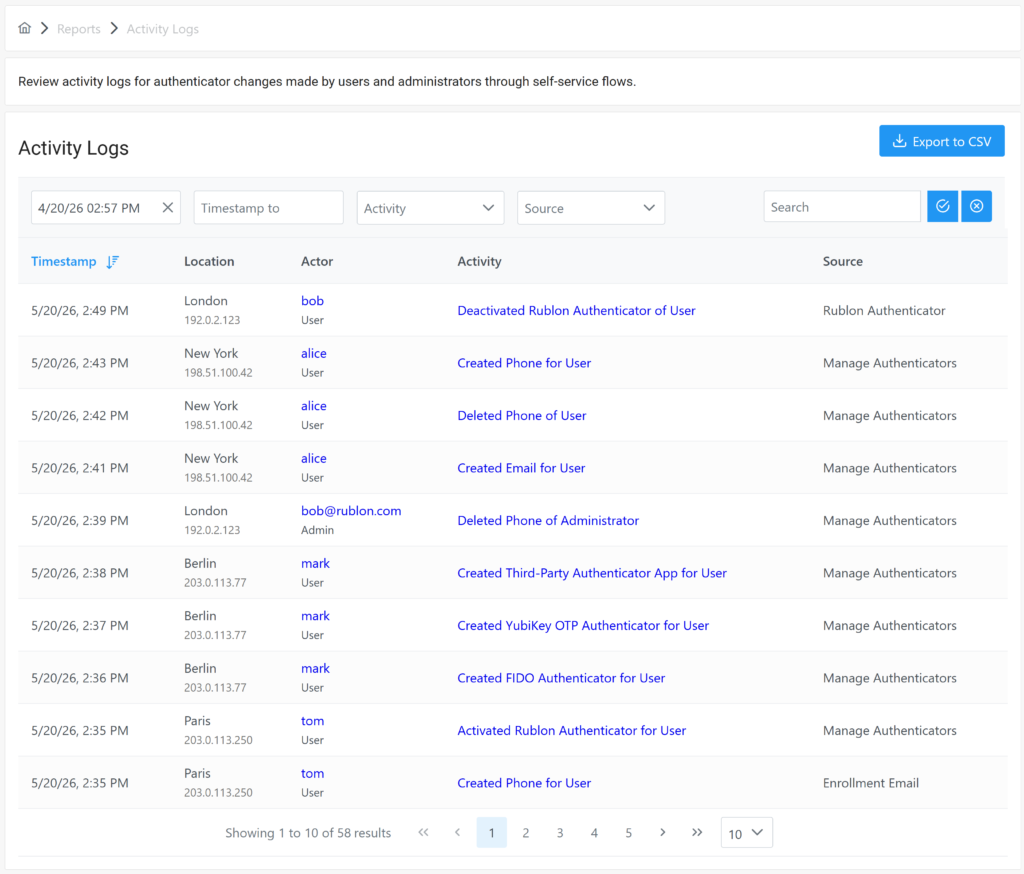Viewport: 1024px width, 874px height.
Task: Open Deactivated Rublon Authenticator of User entry
Action: pyautogui.click(x=576, y=310)
